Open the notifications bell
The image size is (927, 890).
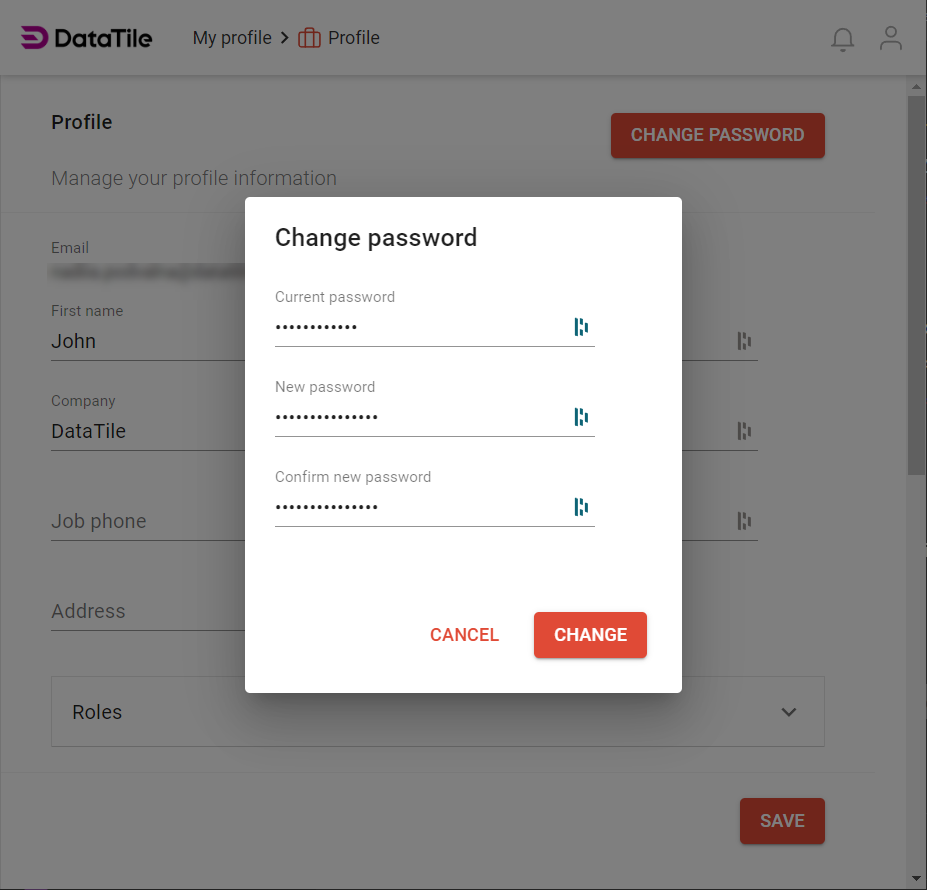click(843, 39)
